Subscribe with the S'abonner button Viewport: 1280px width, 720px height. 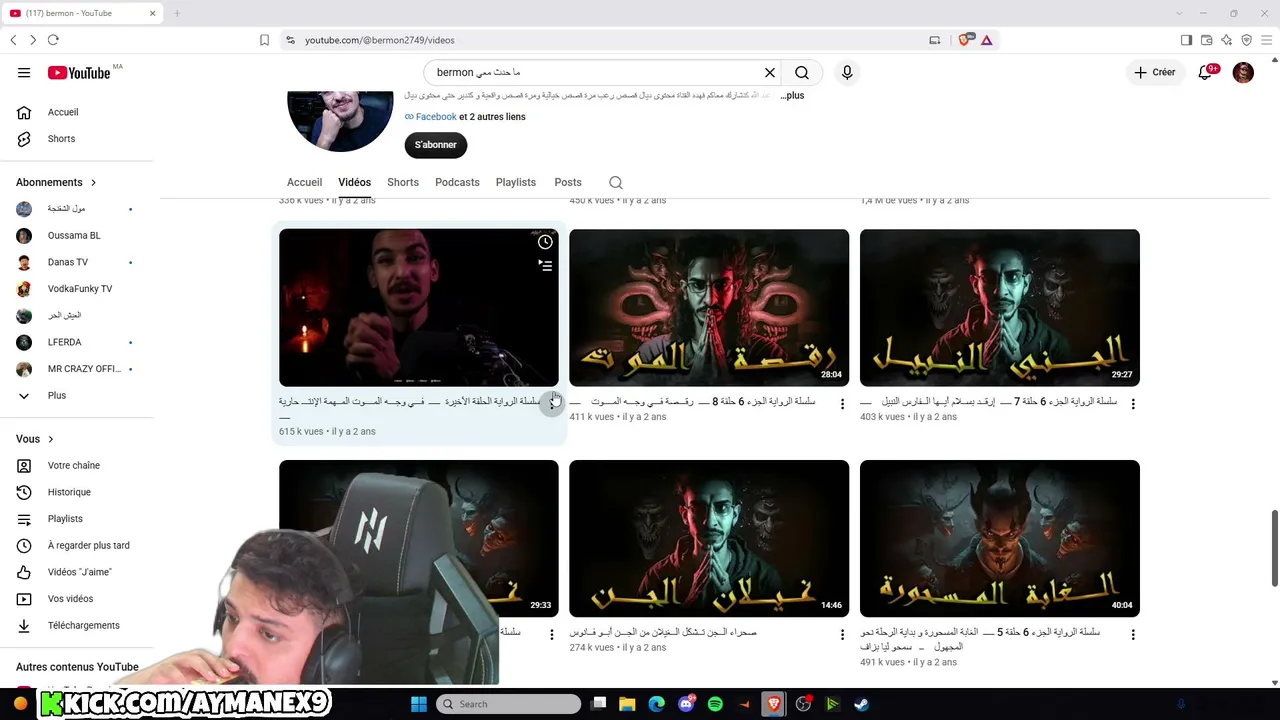pos(436,145)
